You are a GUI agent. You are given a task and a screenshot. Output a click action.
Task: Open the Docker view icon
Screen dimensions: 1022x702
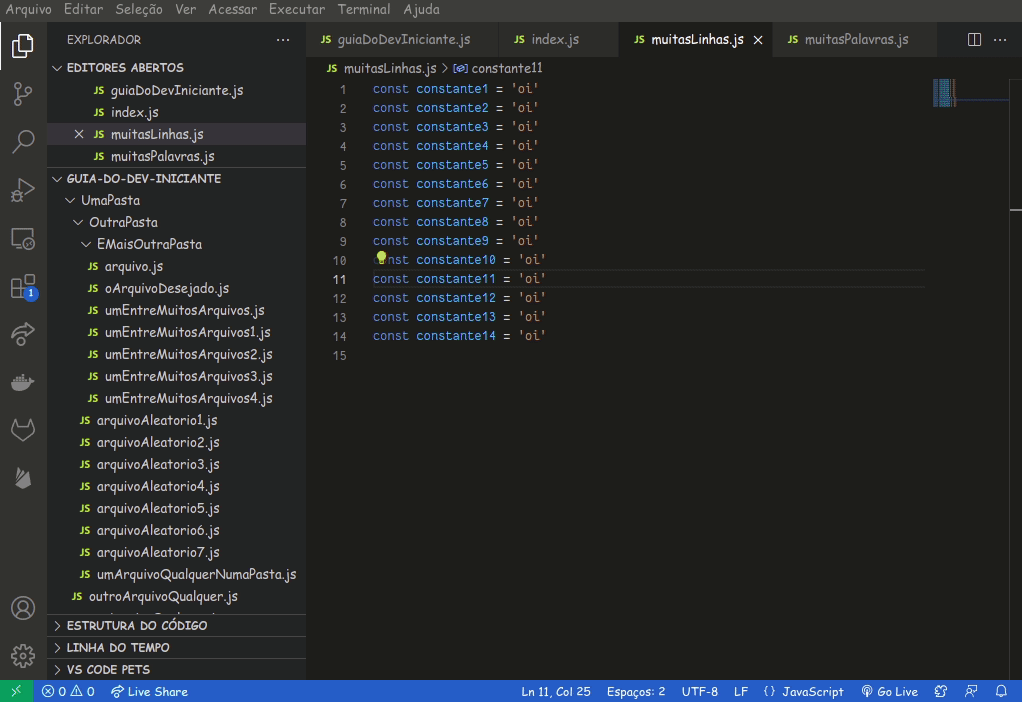pyautogui.click(x=23, y=382)
